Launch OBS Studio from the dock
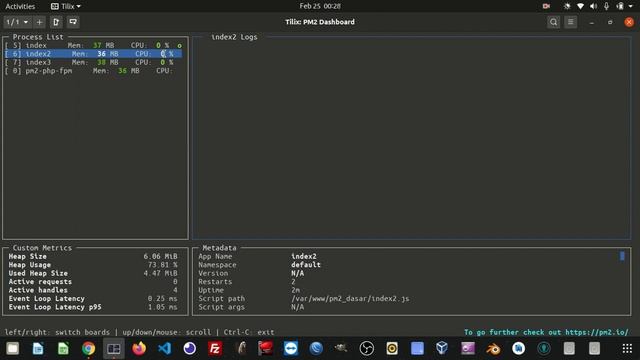The height and width of the screenshot is (360, 640). point(367,349)
